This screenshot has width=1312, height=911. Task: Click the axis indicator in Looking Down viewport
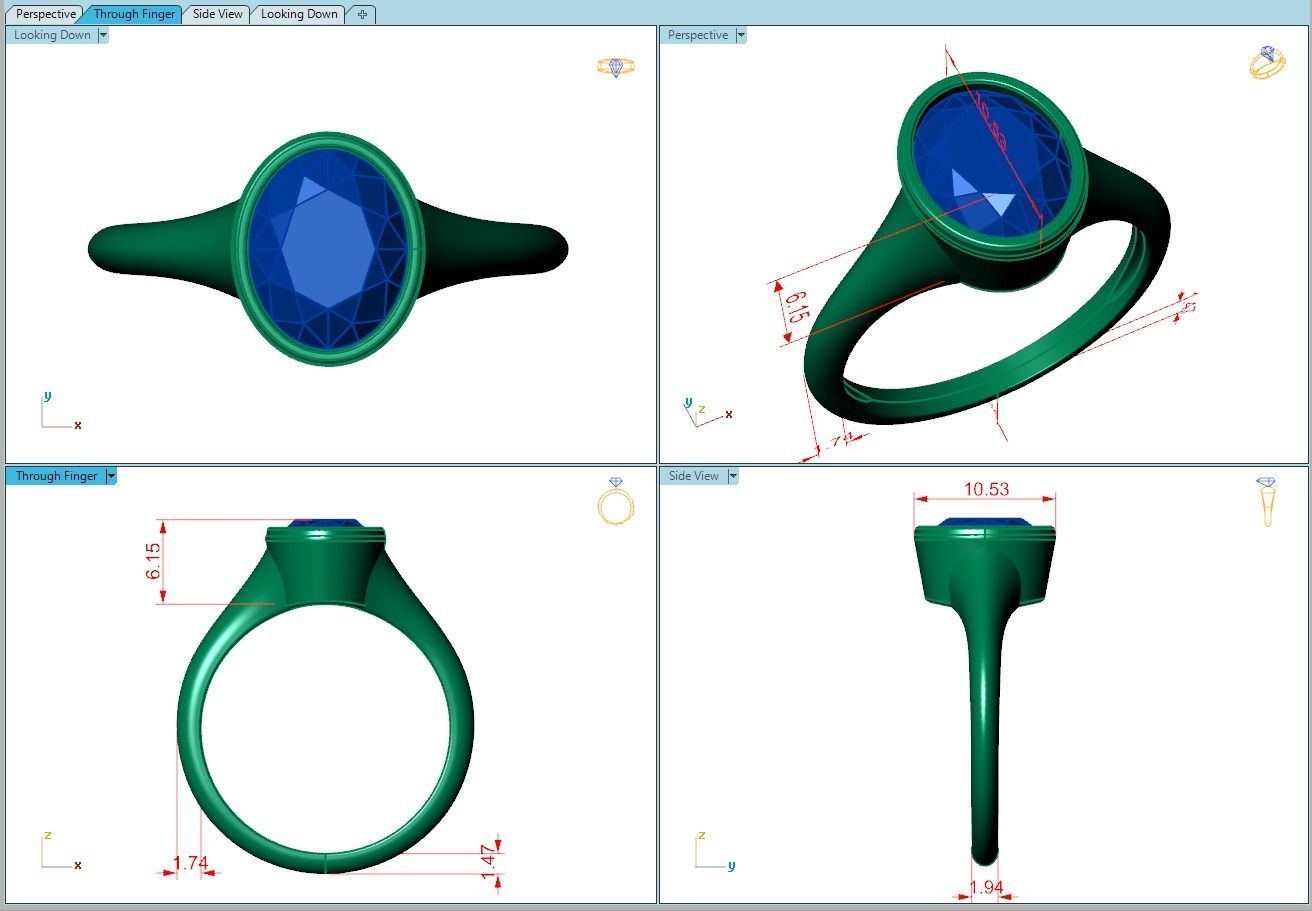click(x=60, y=412)
